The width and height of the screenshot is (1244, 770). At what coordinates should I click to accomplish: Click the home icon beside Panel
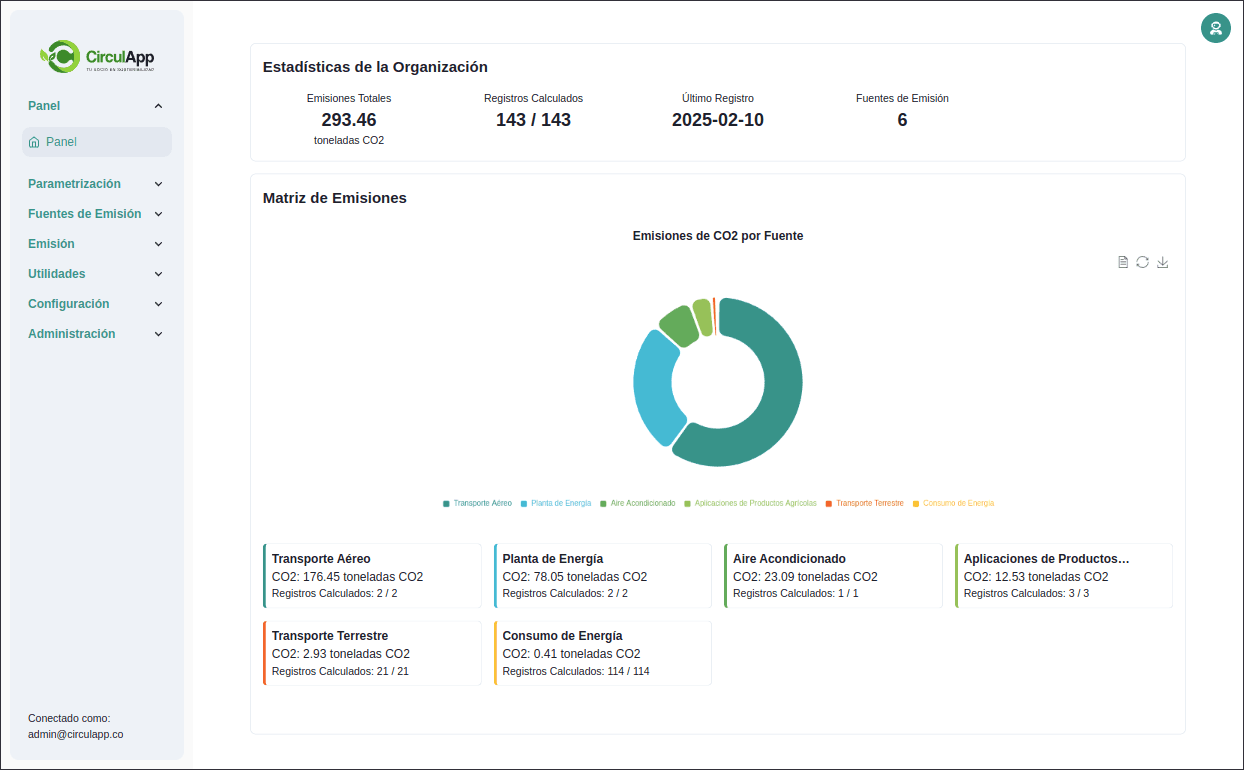[x=35, y=142]
